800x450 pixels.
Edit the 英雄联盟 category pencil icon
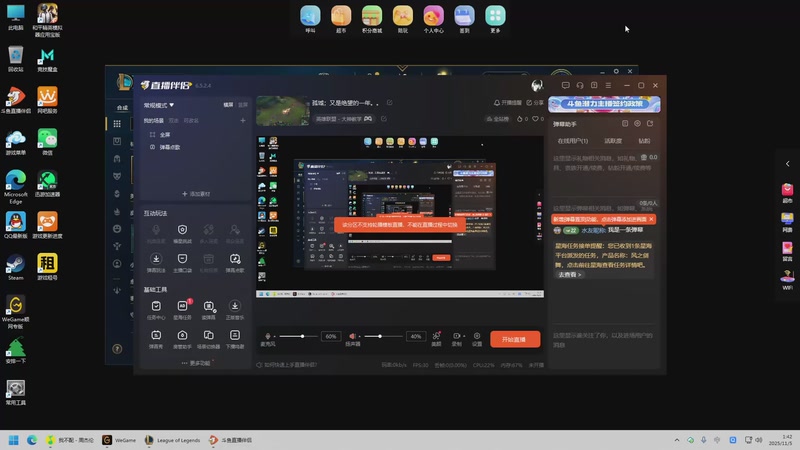(x=384, y=119)
